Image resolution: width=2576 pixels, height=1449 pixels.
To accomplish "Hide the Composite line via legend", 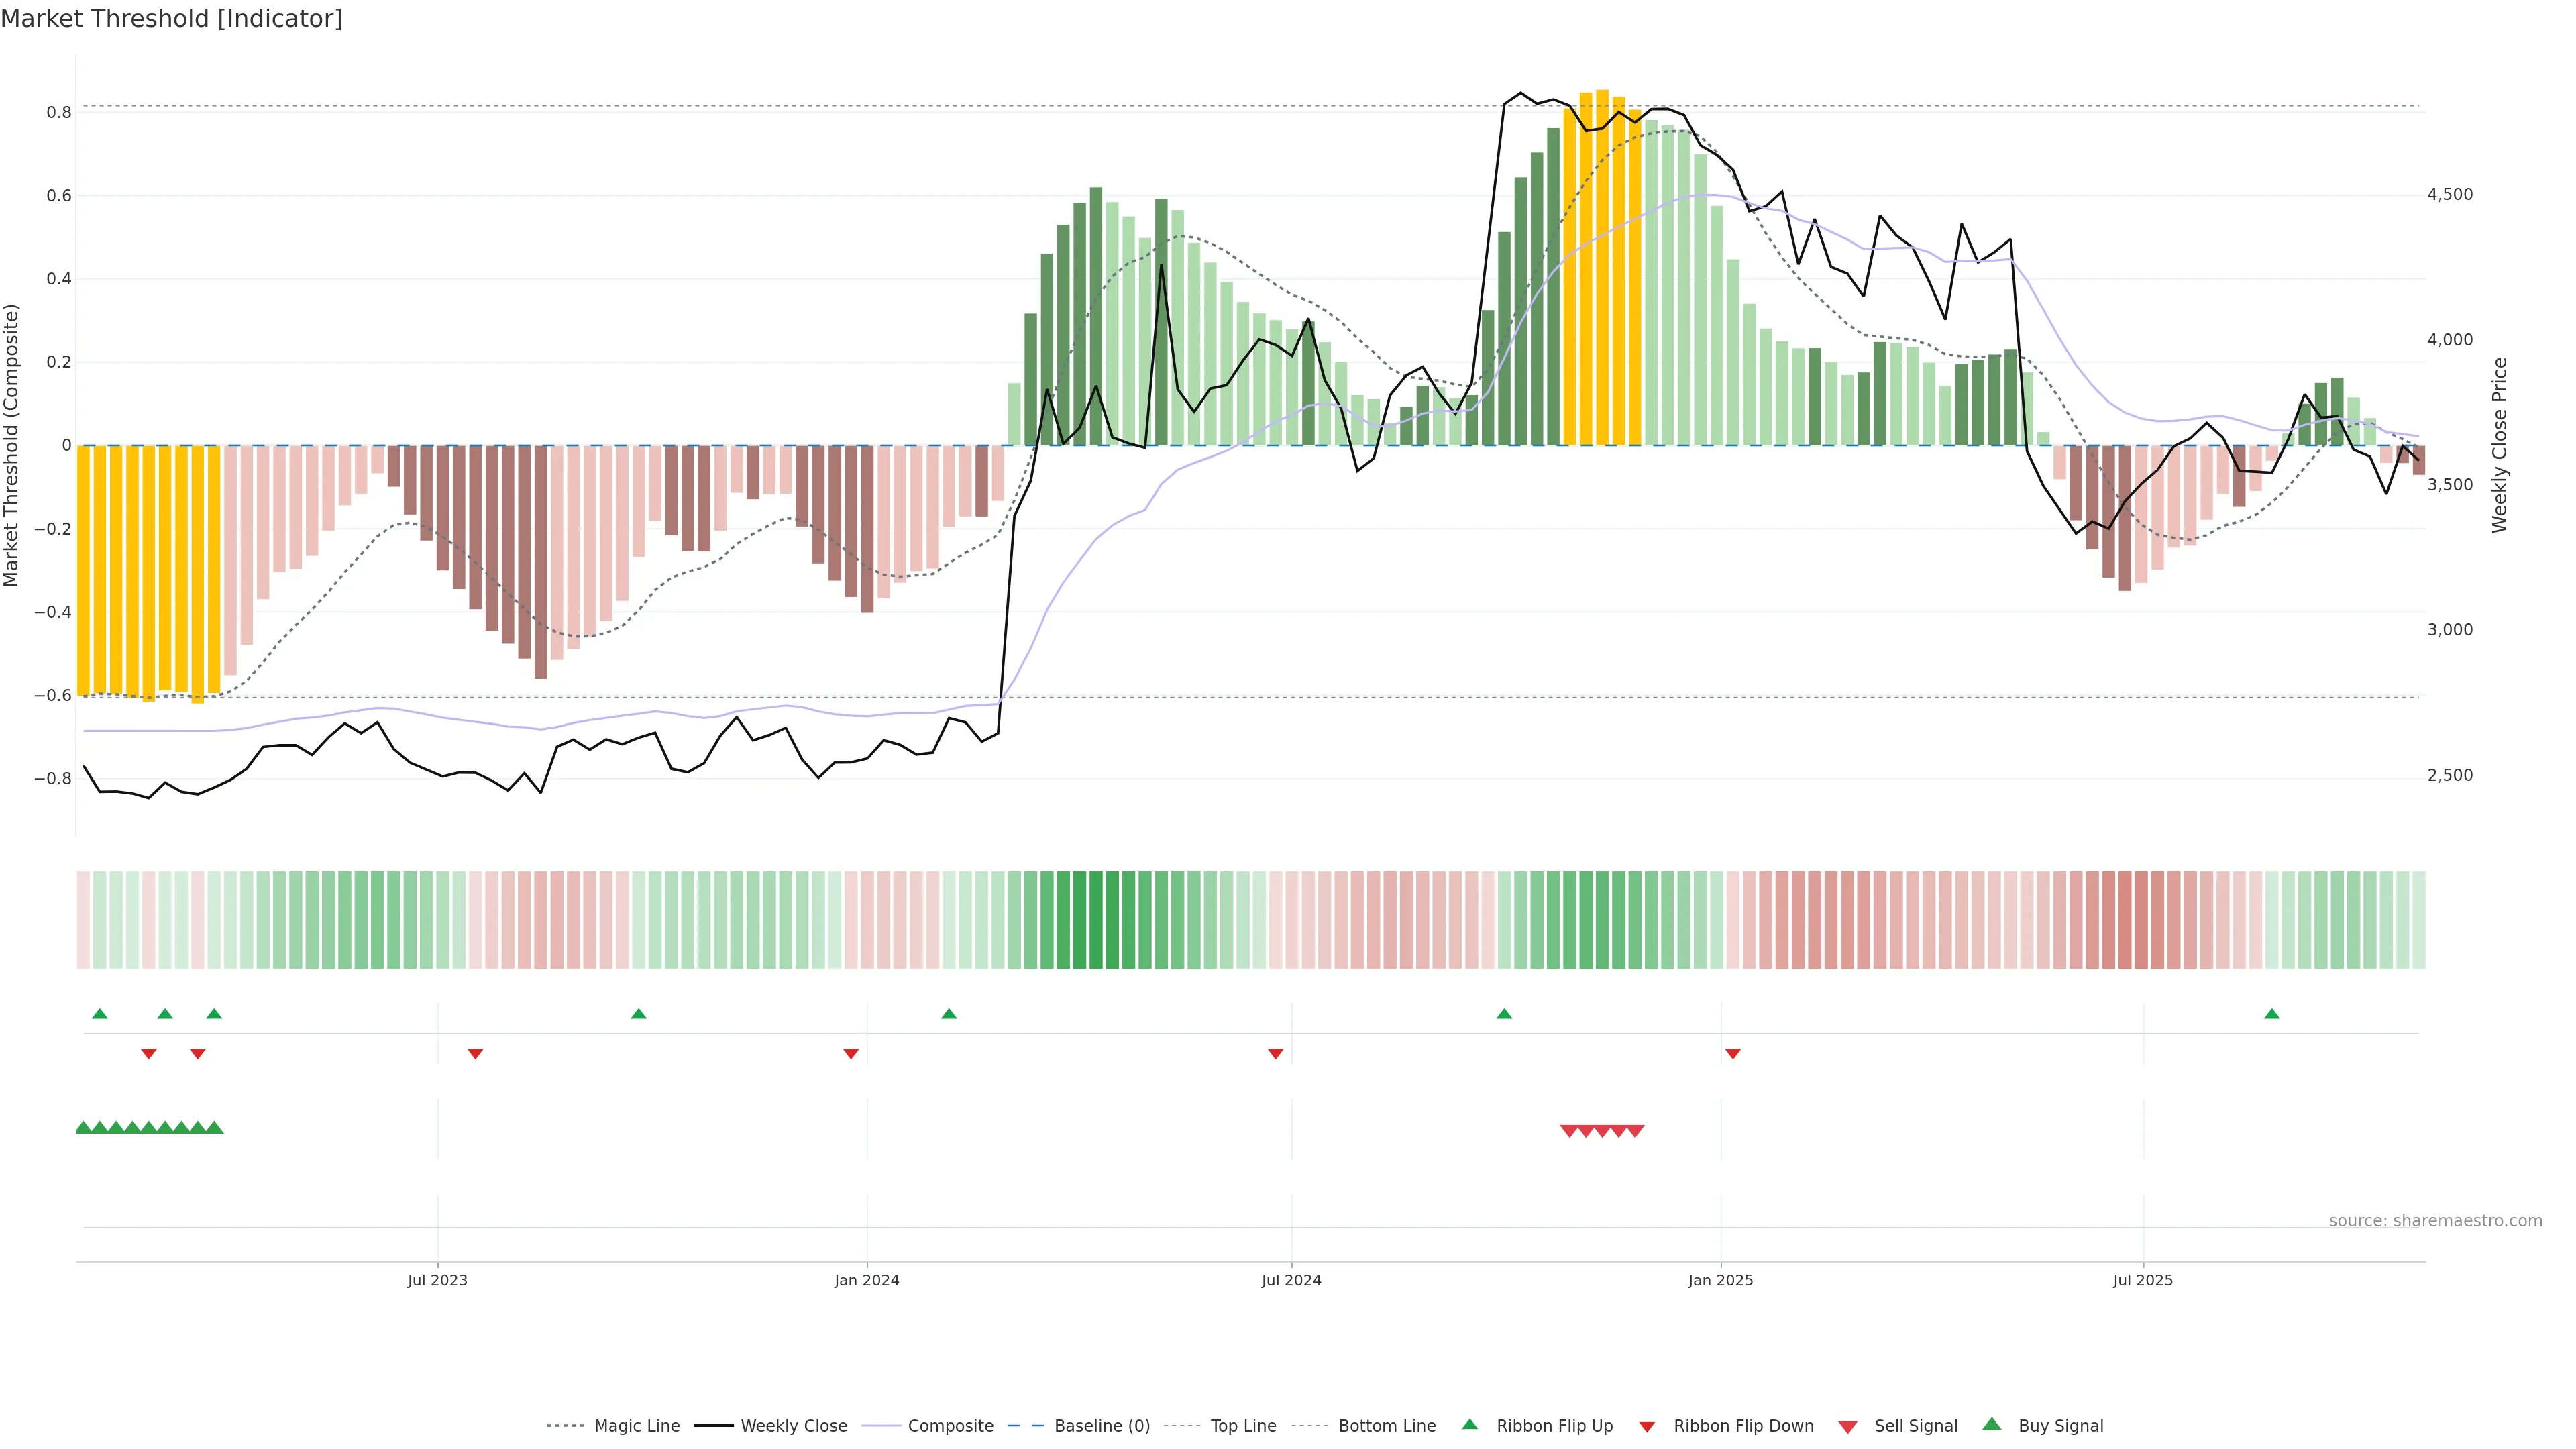I will (x=950, y=1426).
